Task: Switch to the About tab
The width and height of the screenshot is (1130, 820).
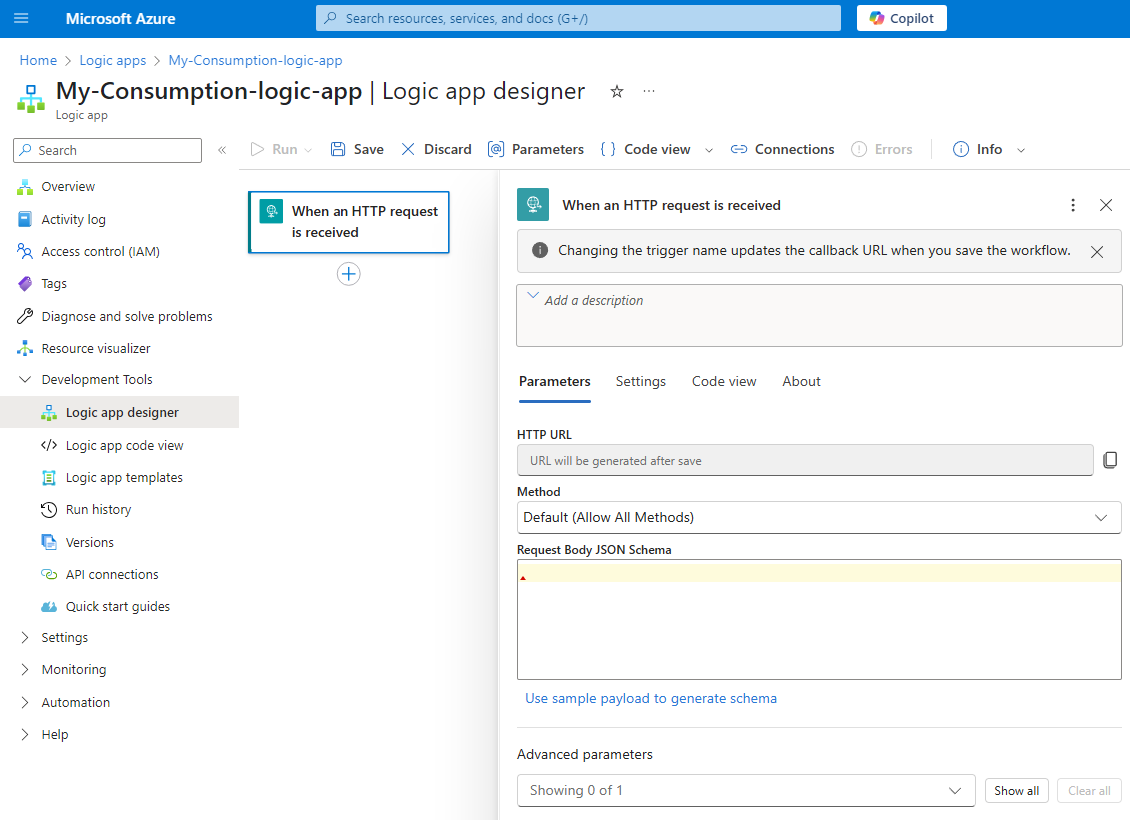Action: point(801,382)
